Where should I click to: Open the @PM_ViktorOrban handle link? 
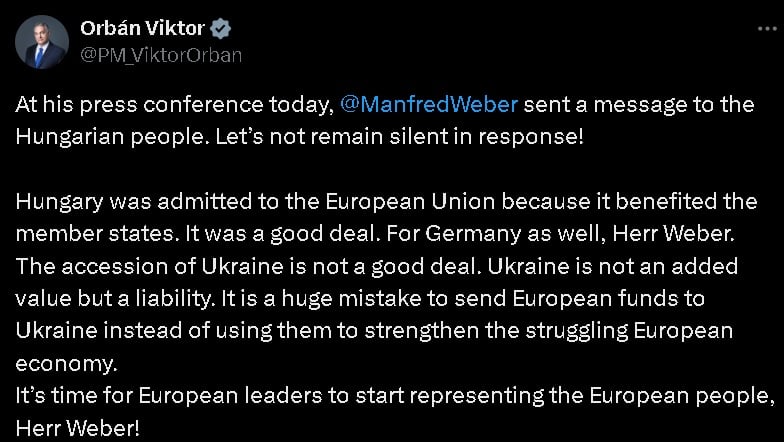(x=161, y=55)
